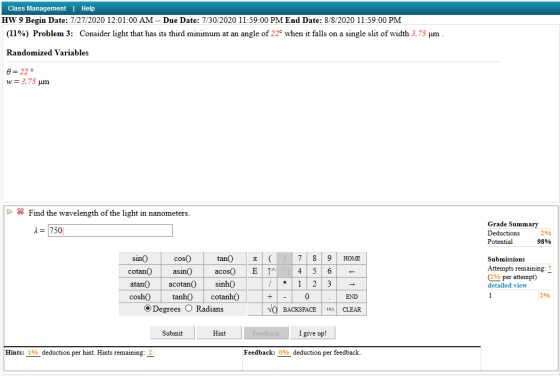
Task: Click keypad digit 7
Action: [300, 258]
